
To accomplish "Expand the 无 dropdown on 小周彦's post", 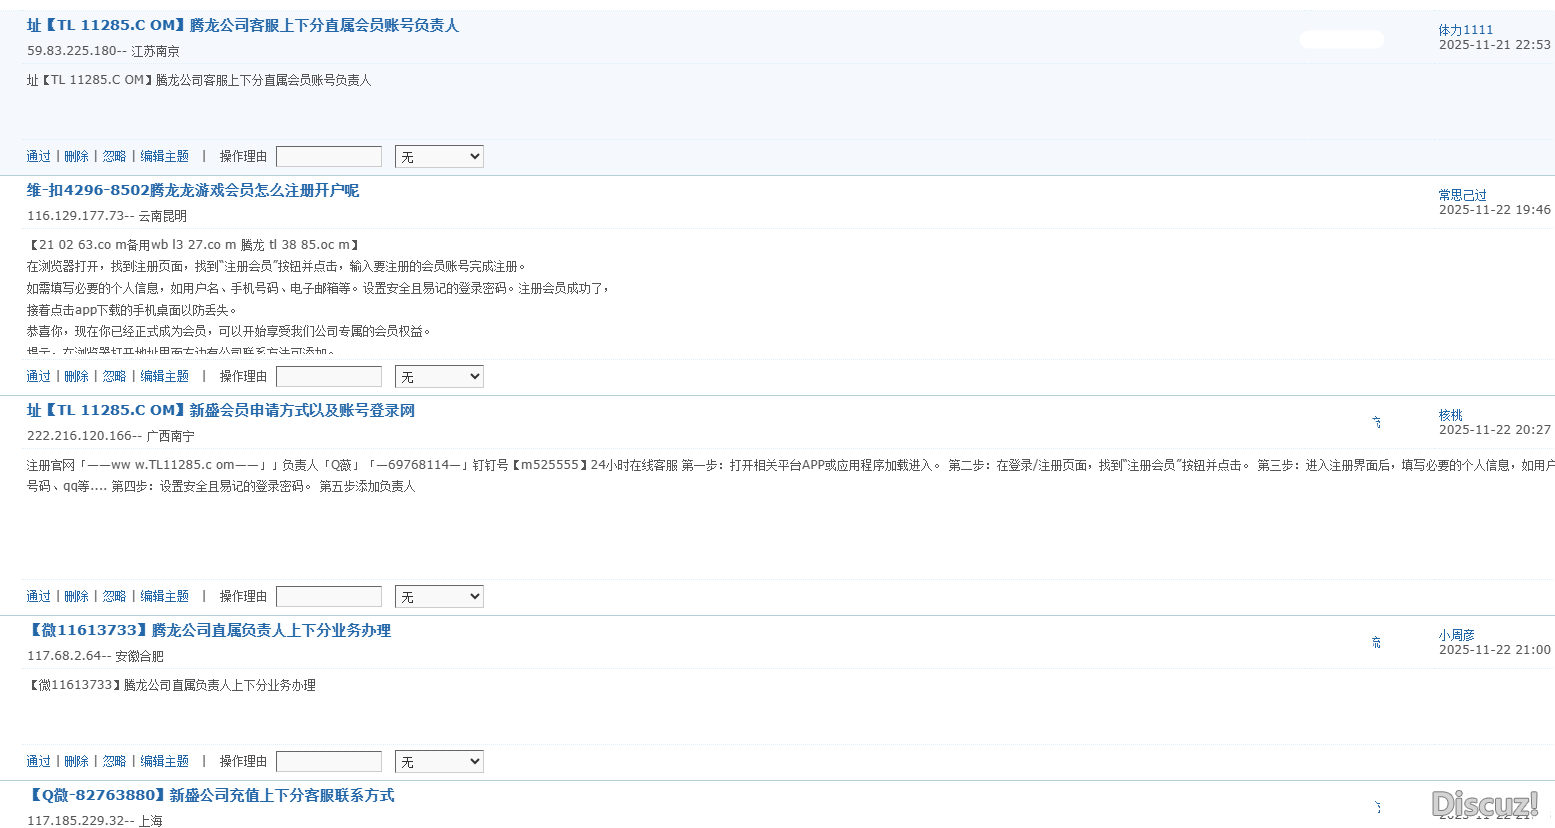I will click(x=439, y=761).
